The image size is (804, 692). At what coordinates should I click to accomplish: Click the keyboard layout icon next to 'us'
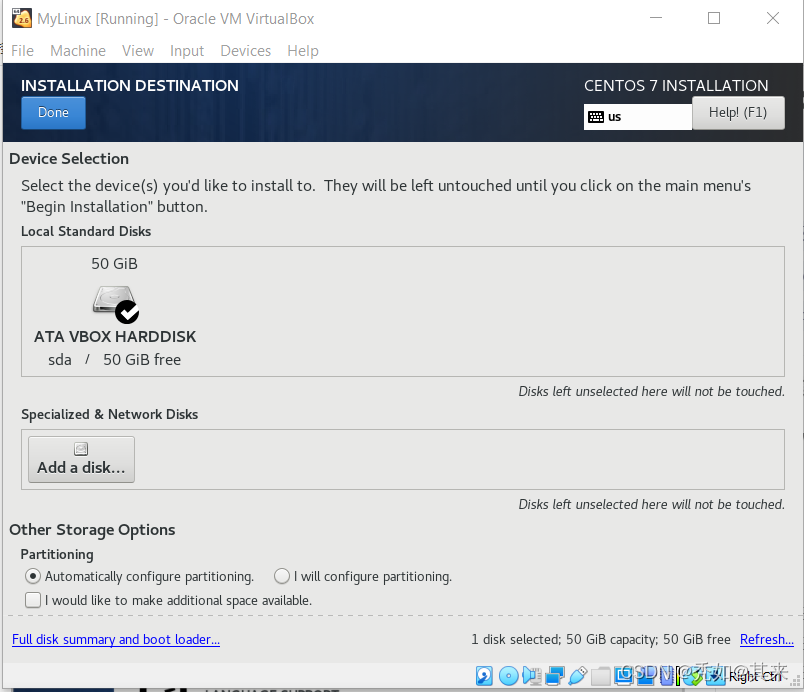click(x=595, y=117)
